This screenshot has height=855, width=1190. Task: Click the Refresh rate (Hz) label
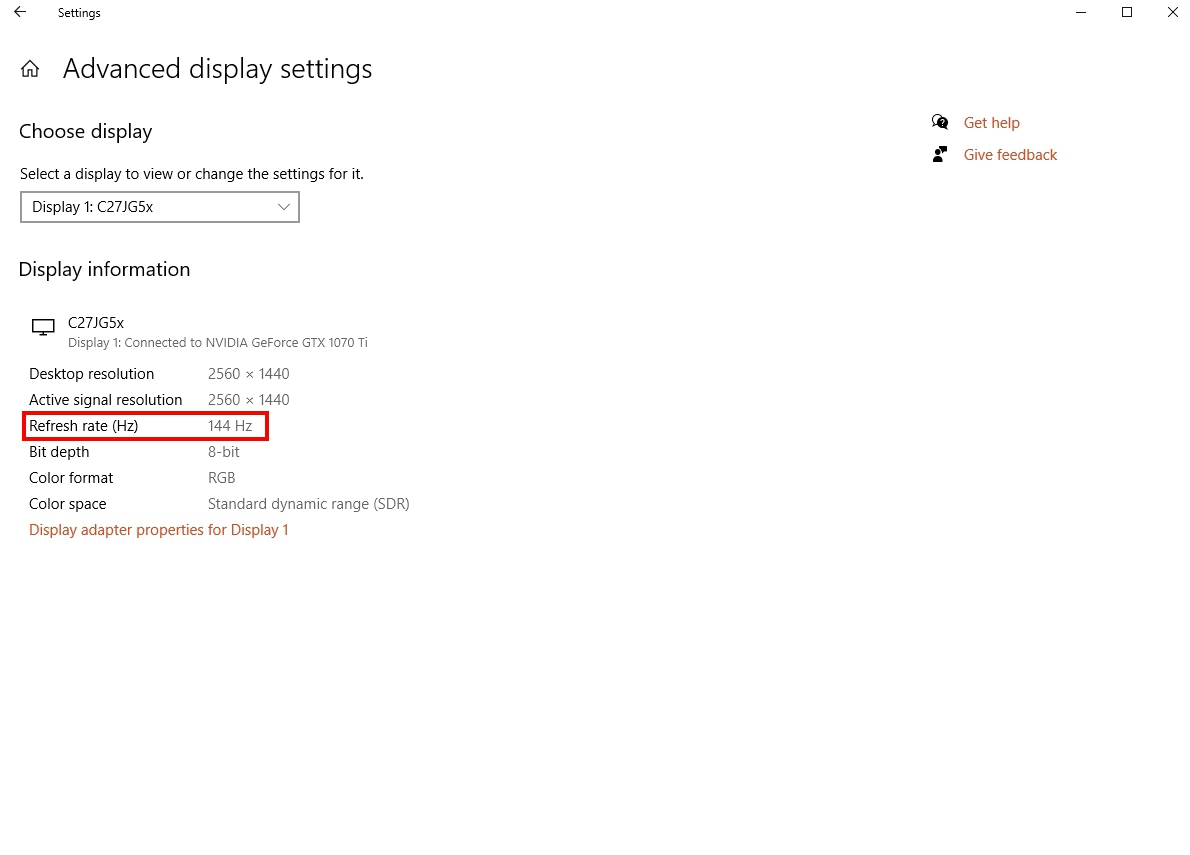(x=83, y=426)
